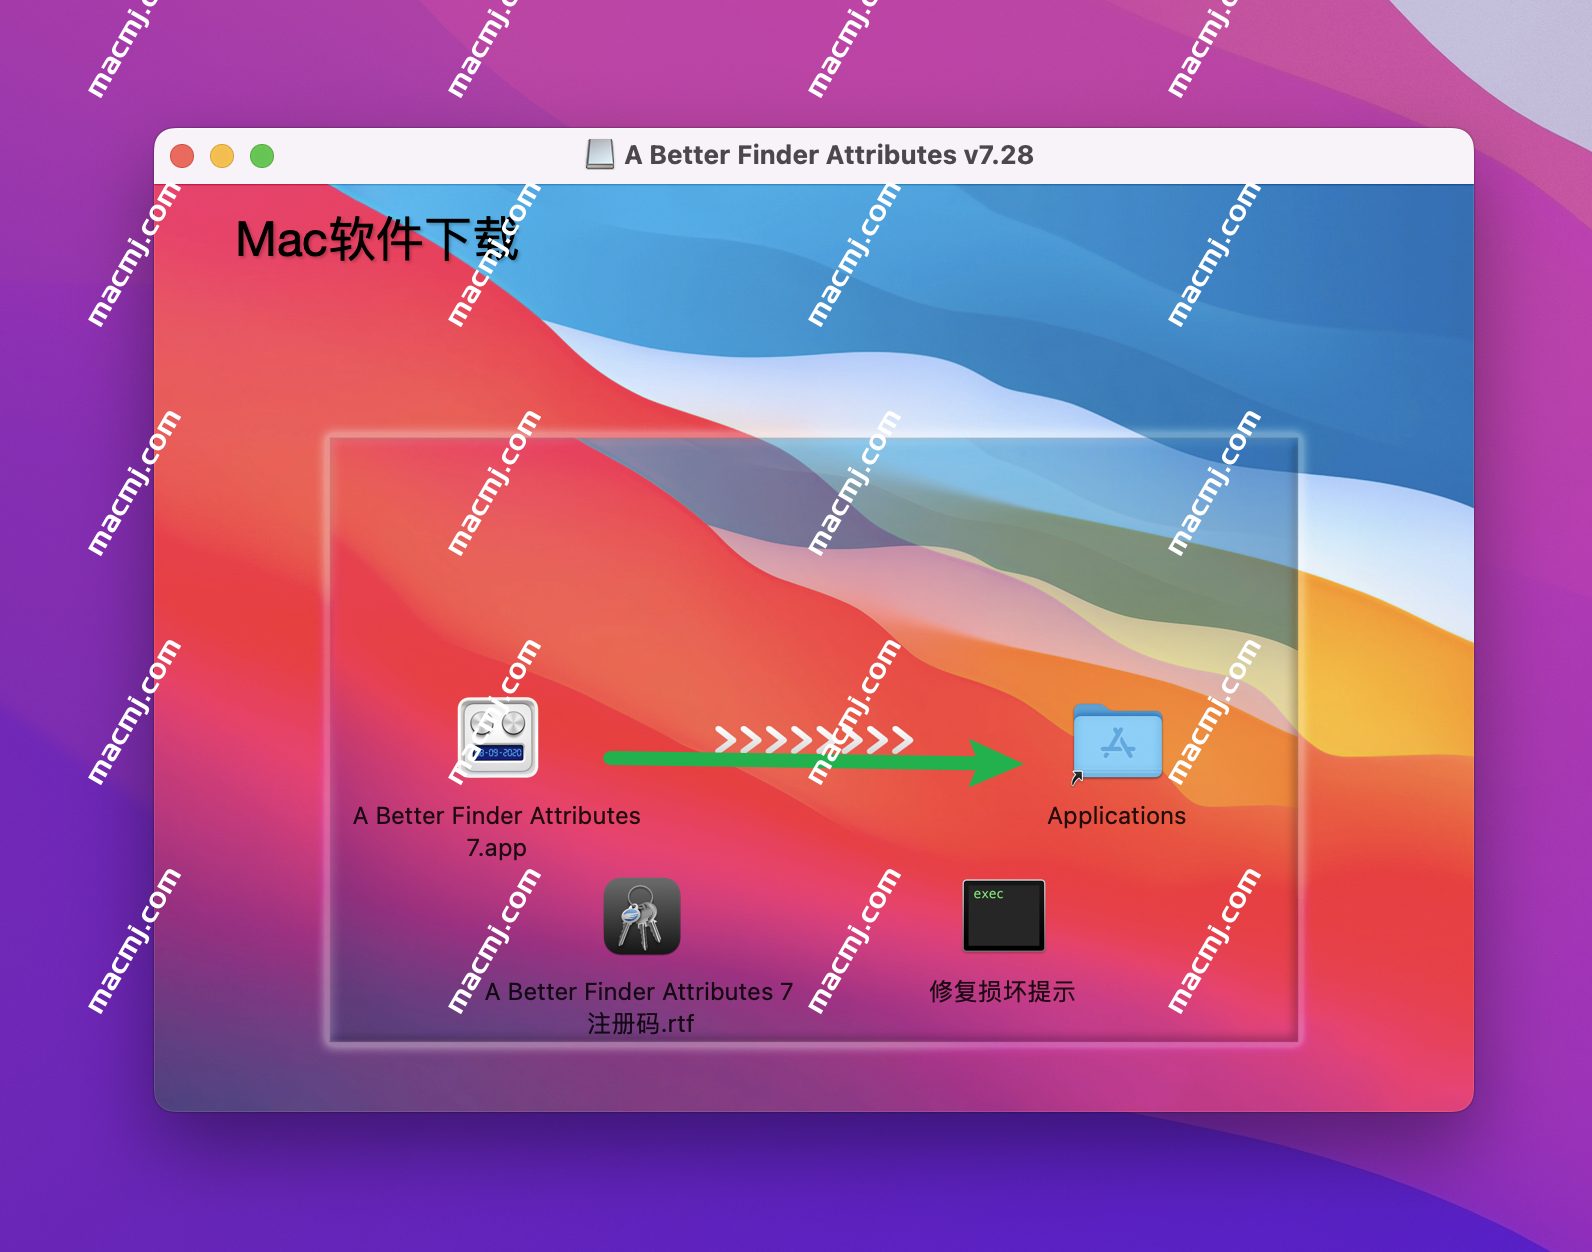Image resolution: width=1592 pixels, height=1252 pixels.
Task: Select the Keychain-style 注册码.rtf file icon
Action: pos(642,916)
